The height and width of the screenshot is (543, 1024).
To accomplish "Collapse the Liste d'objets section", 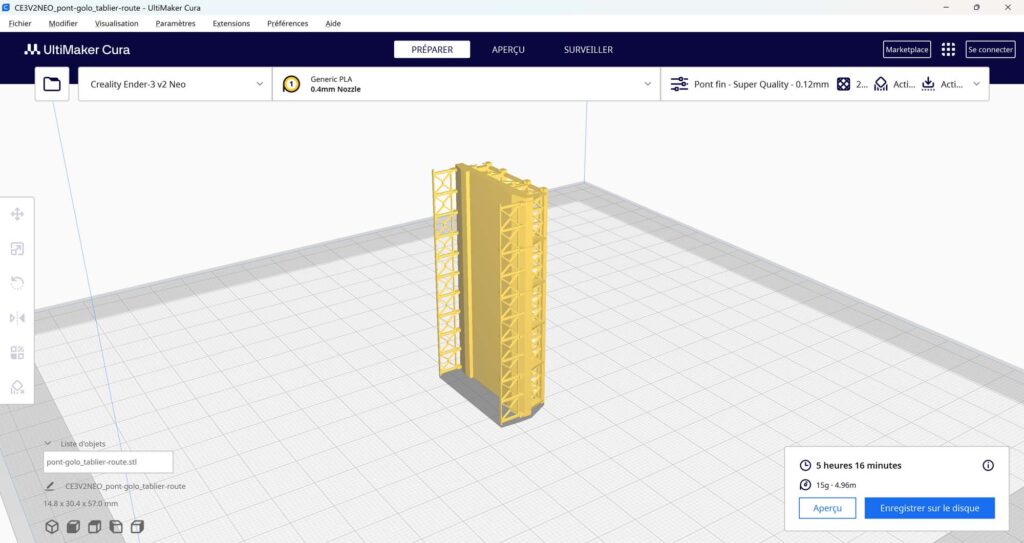I will pos(48,444).
